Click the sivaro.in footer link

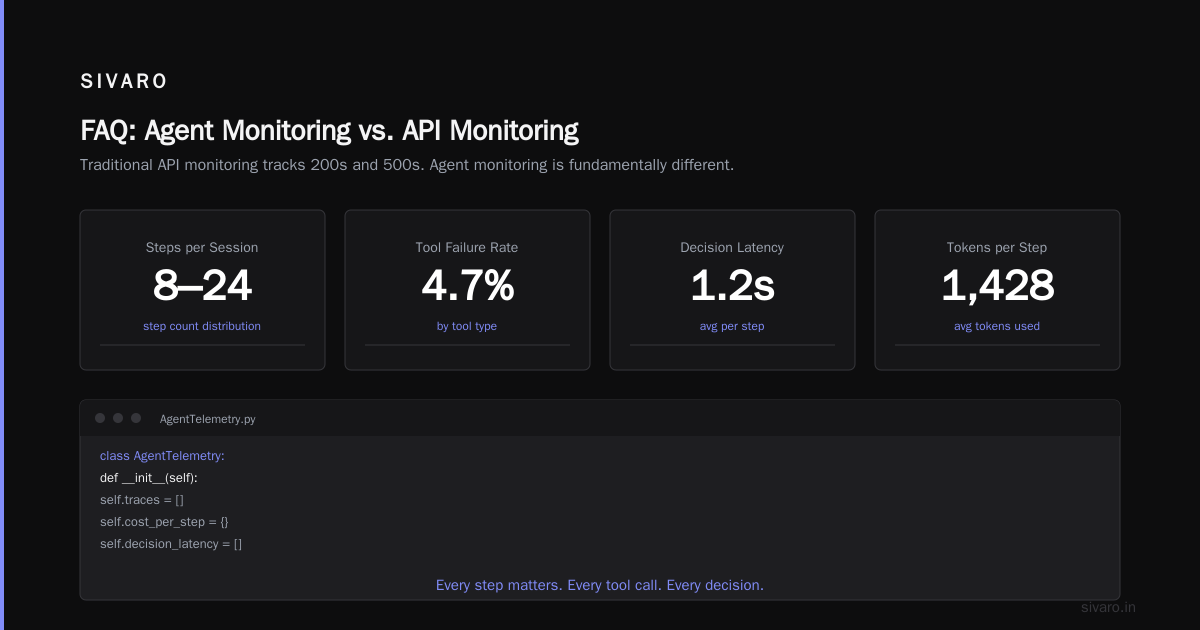click(x=1109, y=607)
